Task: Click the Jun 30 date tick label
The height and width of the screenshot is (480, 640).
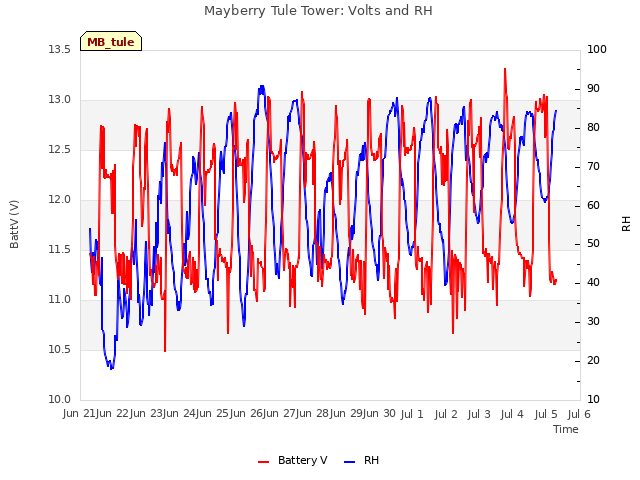Action: (380, 414)
